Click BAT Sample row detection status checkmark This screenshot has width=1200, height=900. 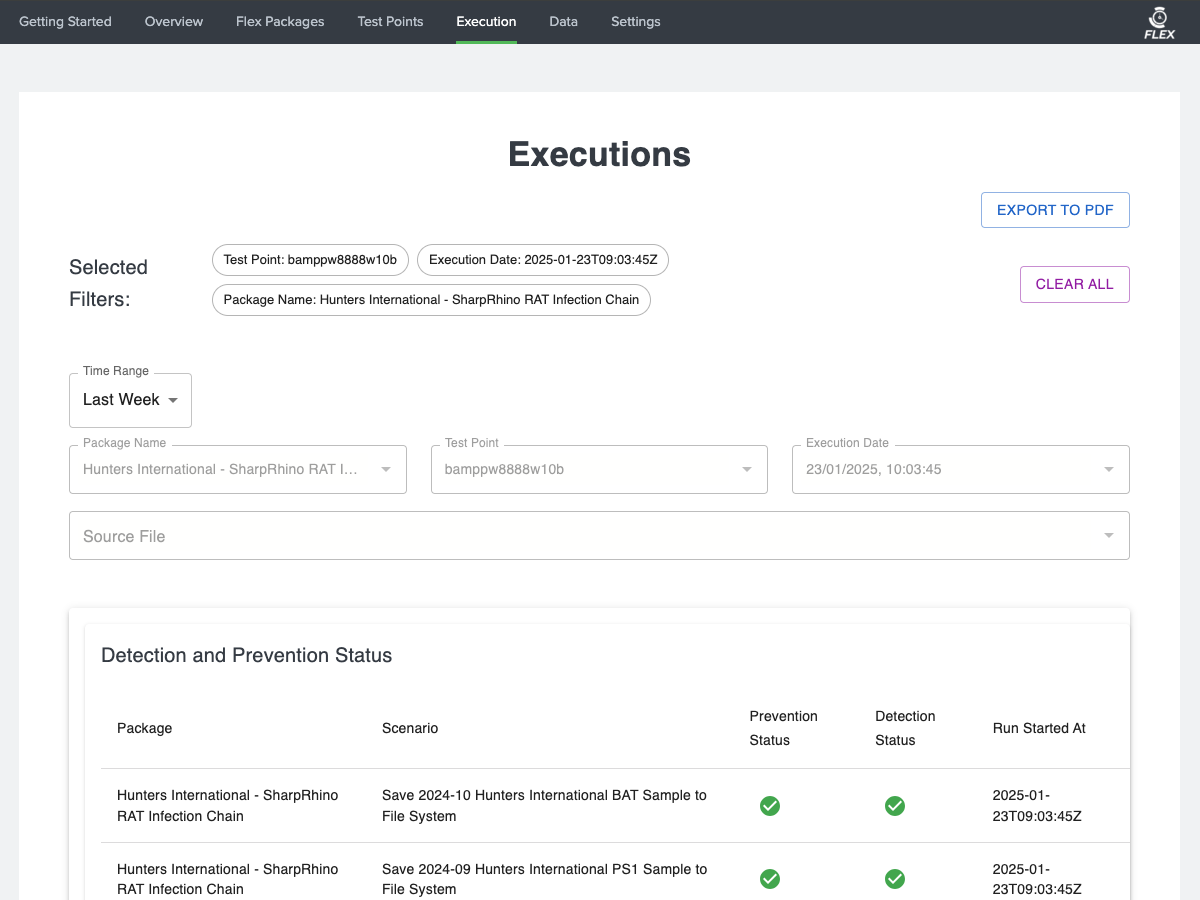[895, 806]
